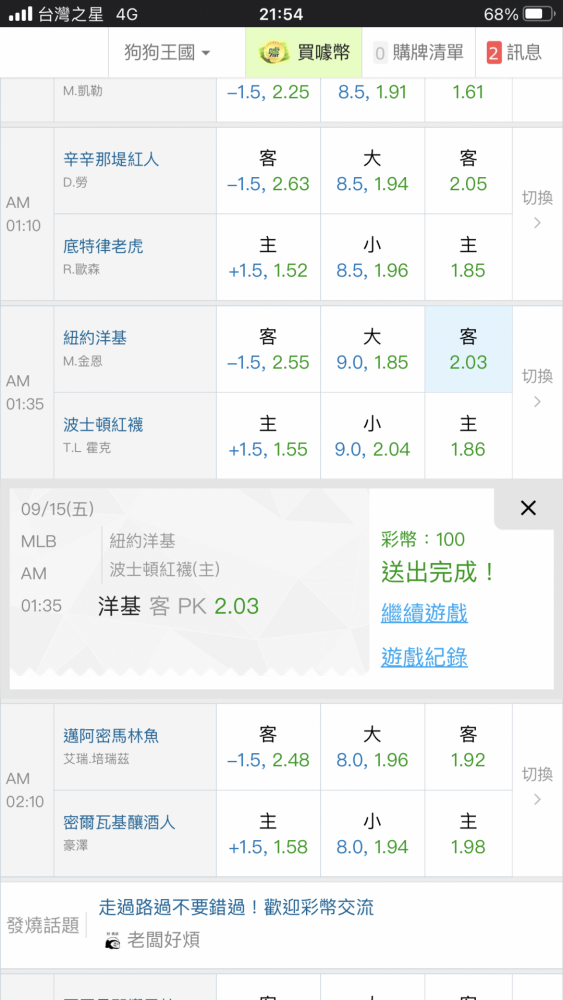The width and height of the screenshot is (563, 1000).
Task: Select 客 -1.5, 2.63 Reds handicap
Action: (x=268, y=171)
